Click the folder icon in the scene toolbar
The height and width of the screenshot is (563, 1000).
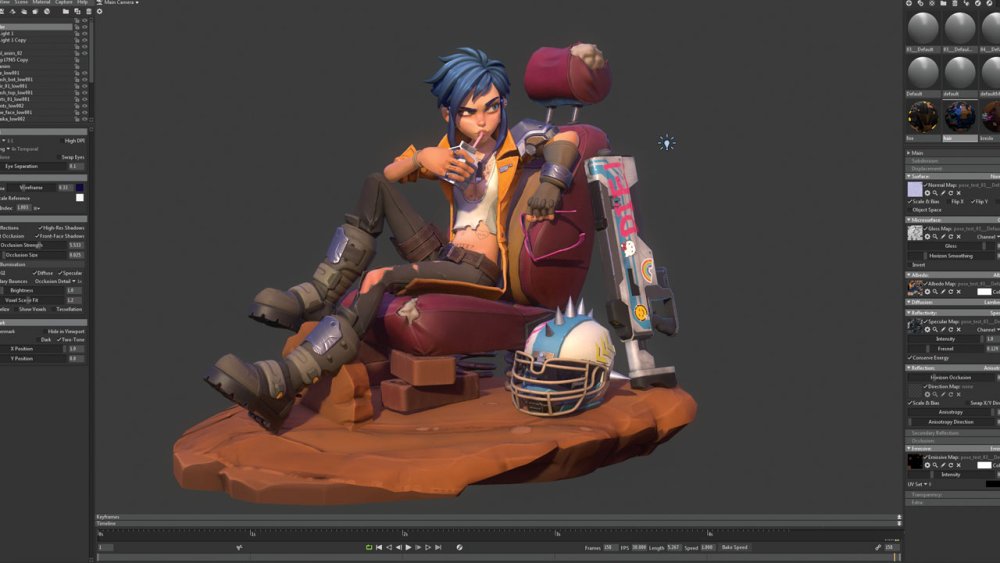coord(66,11)
